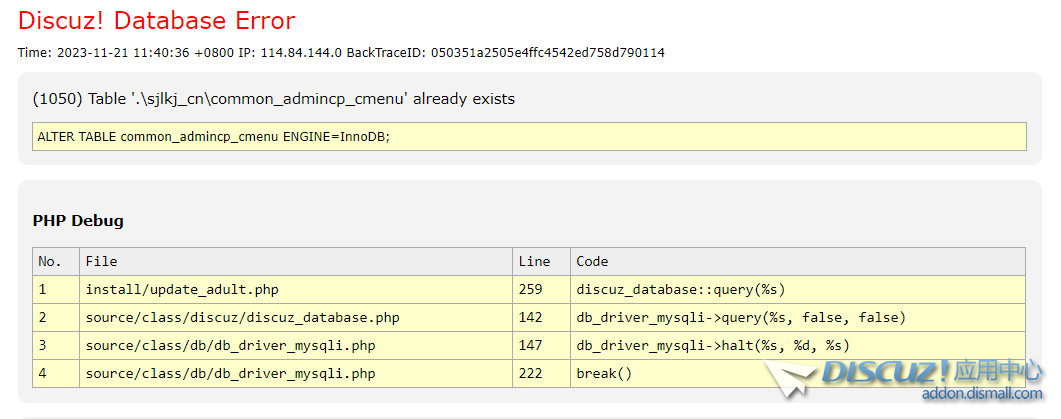Select the install/update_adult.php file cell

182,289
